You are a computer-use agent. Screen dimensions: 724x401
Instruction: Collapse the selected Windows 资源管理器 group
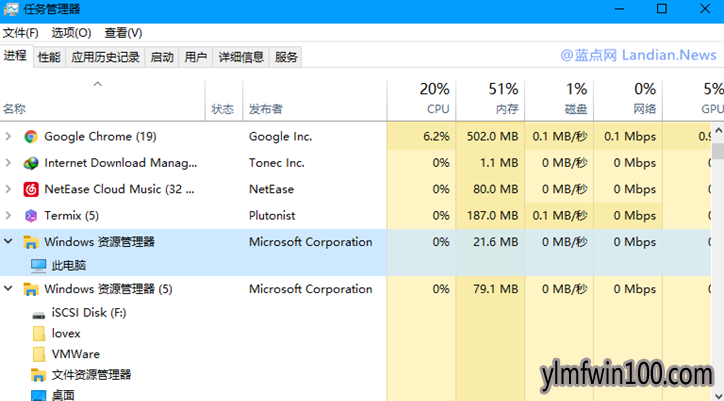point(8,241)
